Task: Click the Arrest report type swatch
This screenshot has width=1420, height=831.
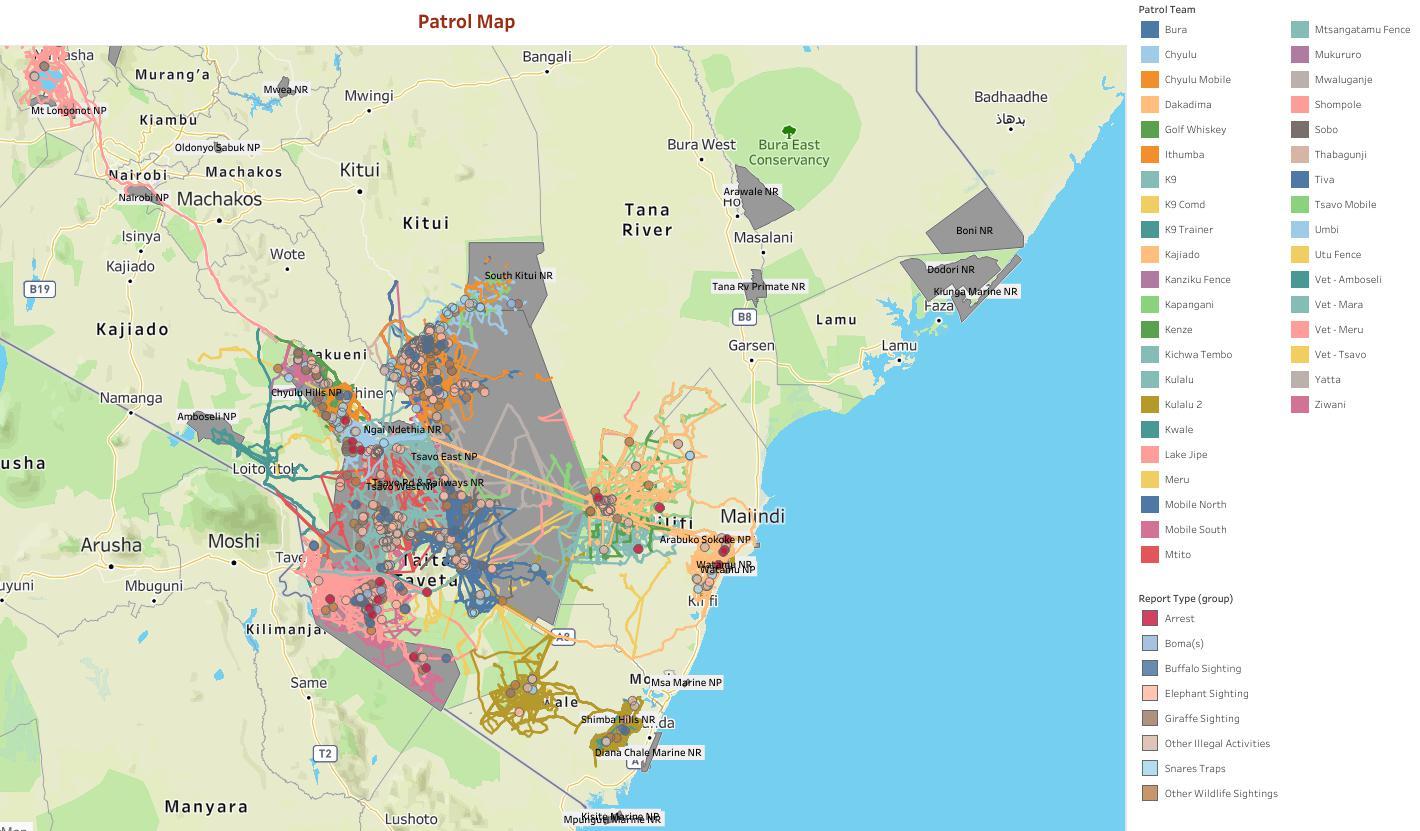Action: pos(1150,619)
